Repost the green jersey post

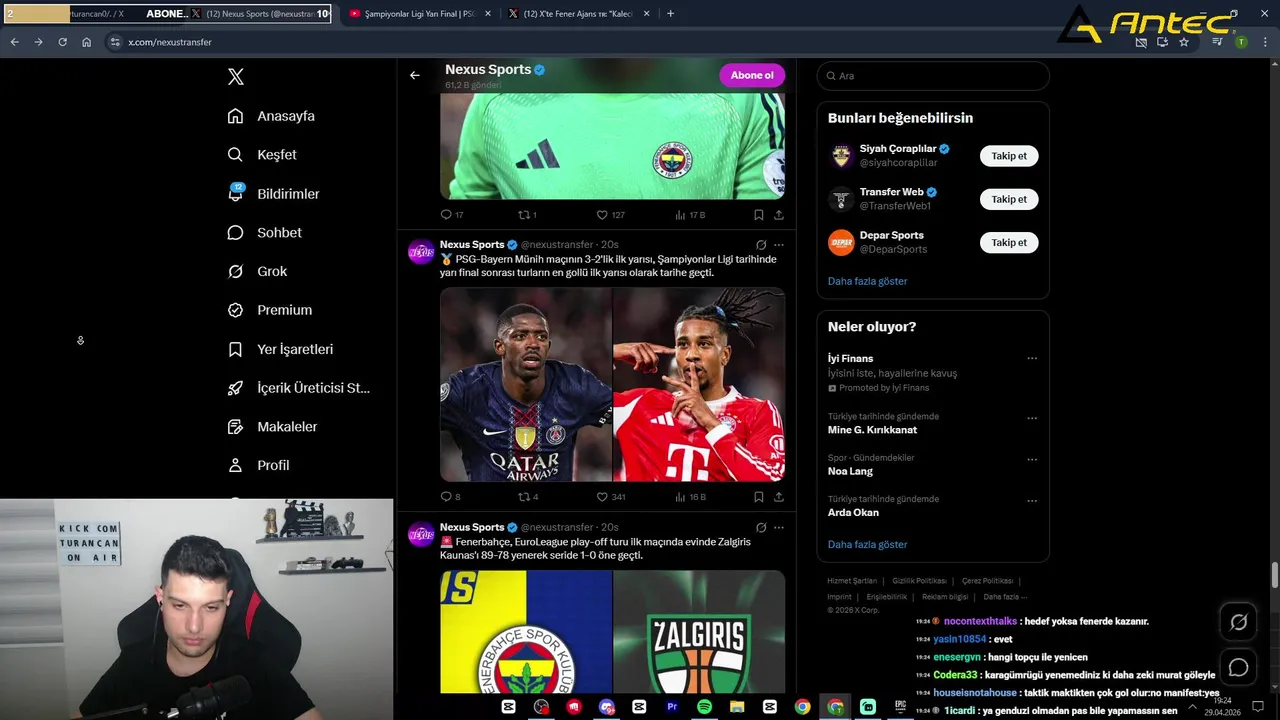527,215
